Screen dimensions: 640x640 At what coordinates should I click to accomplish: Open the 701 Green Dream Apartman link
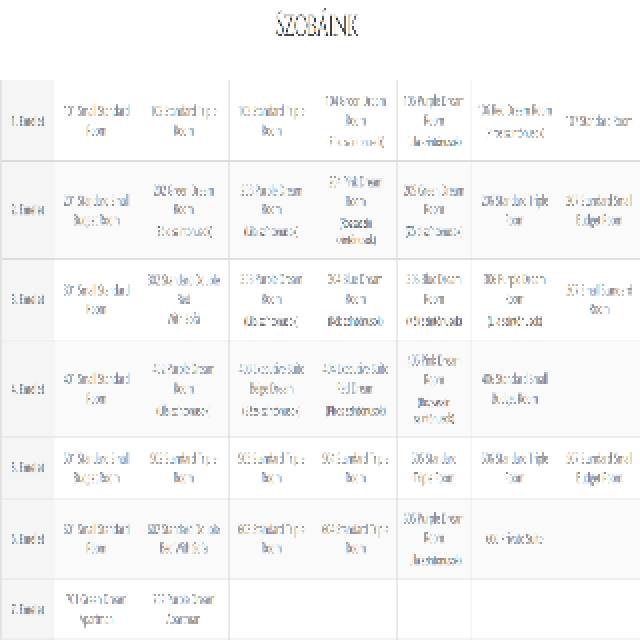(96, 609)
